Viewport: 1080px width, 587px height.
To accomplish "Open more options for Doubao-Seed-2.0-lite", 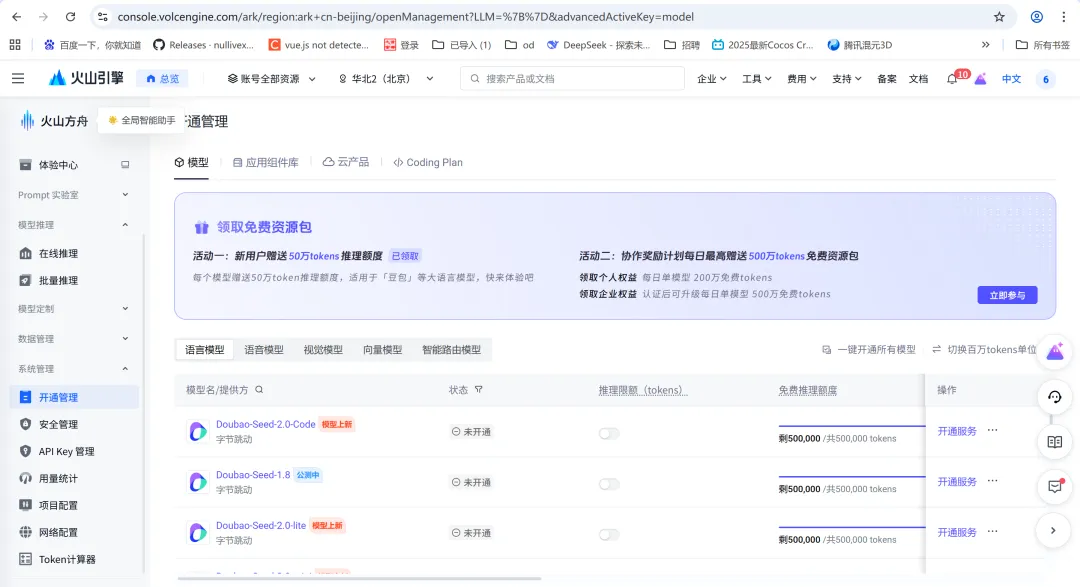I will click(993, 531).
